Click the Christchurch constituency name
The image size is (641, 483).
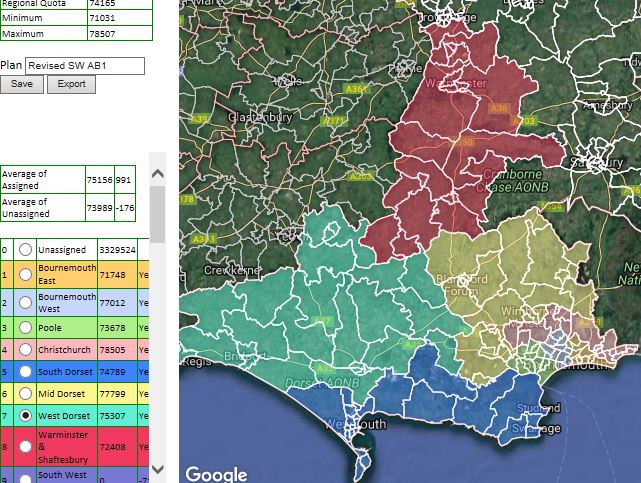point(64,350)
